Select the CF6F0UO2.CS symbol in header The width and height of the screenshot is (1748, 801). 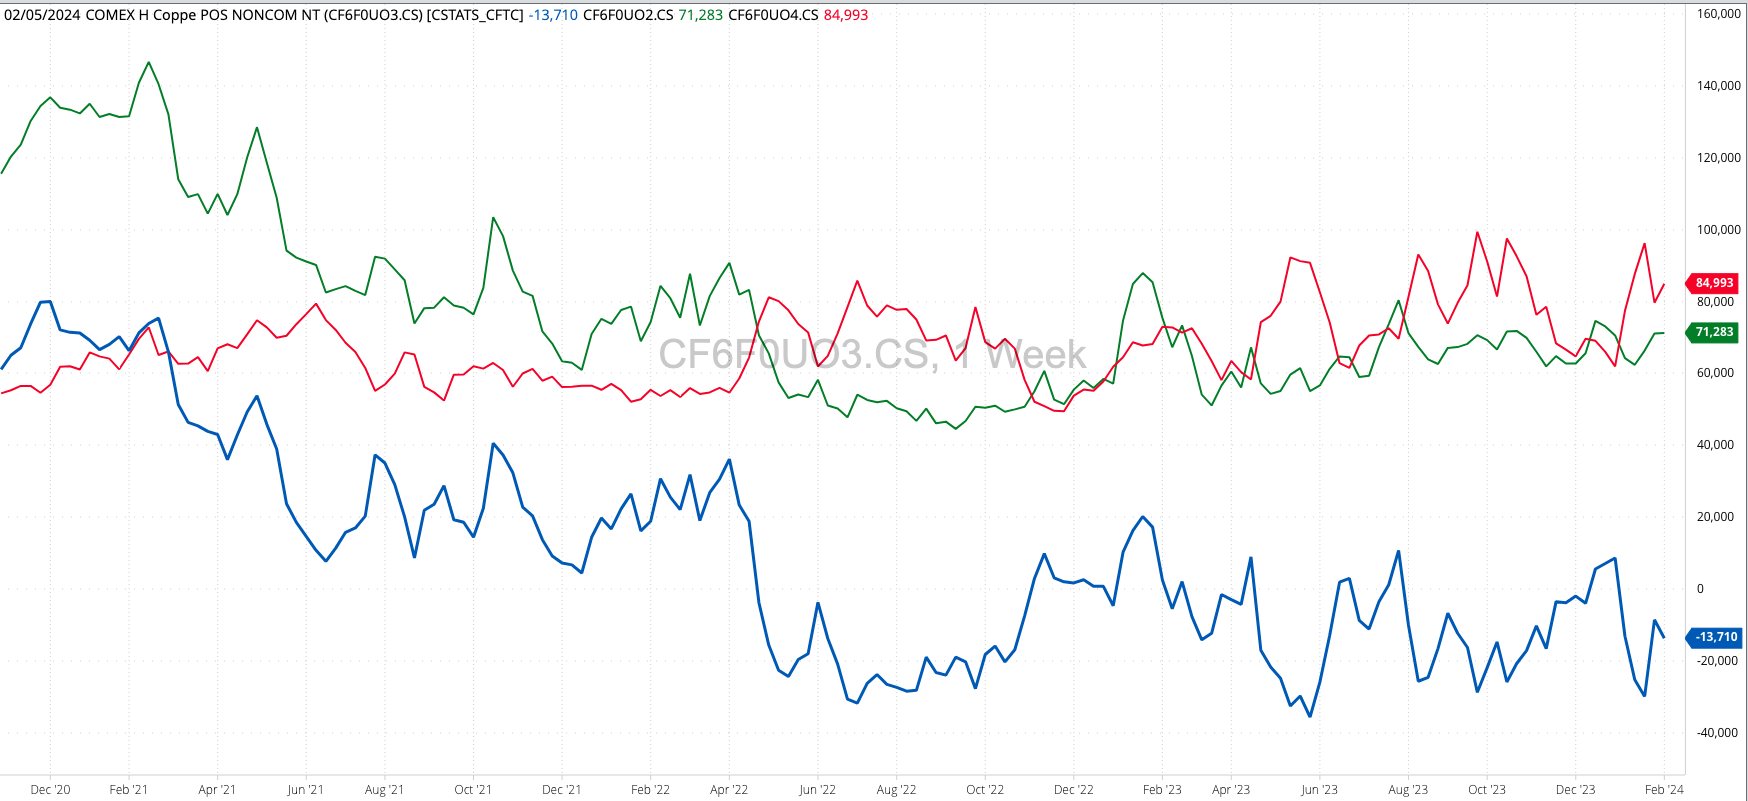628,15
